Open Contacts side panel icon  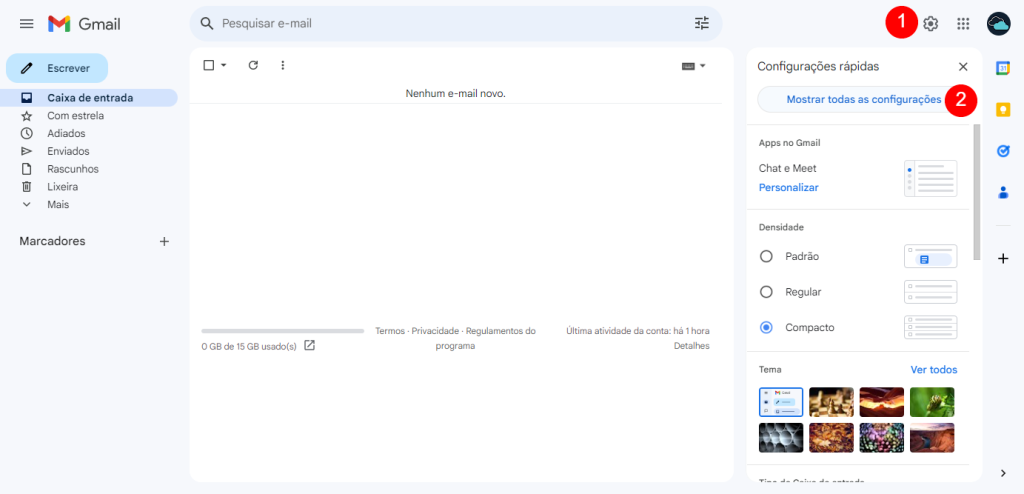point(1003,193)
